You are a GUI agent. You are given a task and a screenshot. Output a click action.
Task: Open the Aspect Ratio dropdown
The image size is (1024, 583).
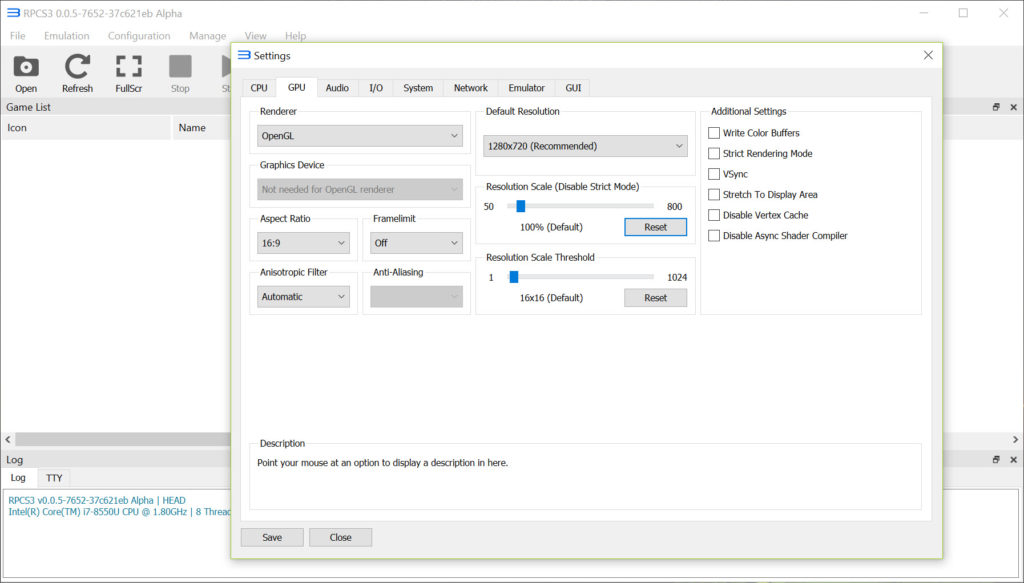(x=303, y=243)
